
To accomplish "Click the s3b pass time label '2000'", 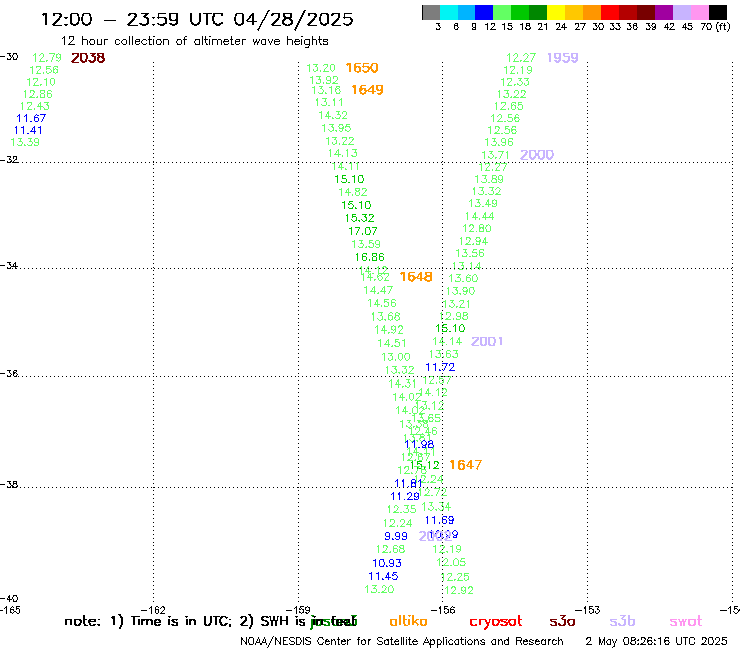I will click(537, 155).
